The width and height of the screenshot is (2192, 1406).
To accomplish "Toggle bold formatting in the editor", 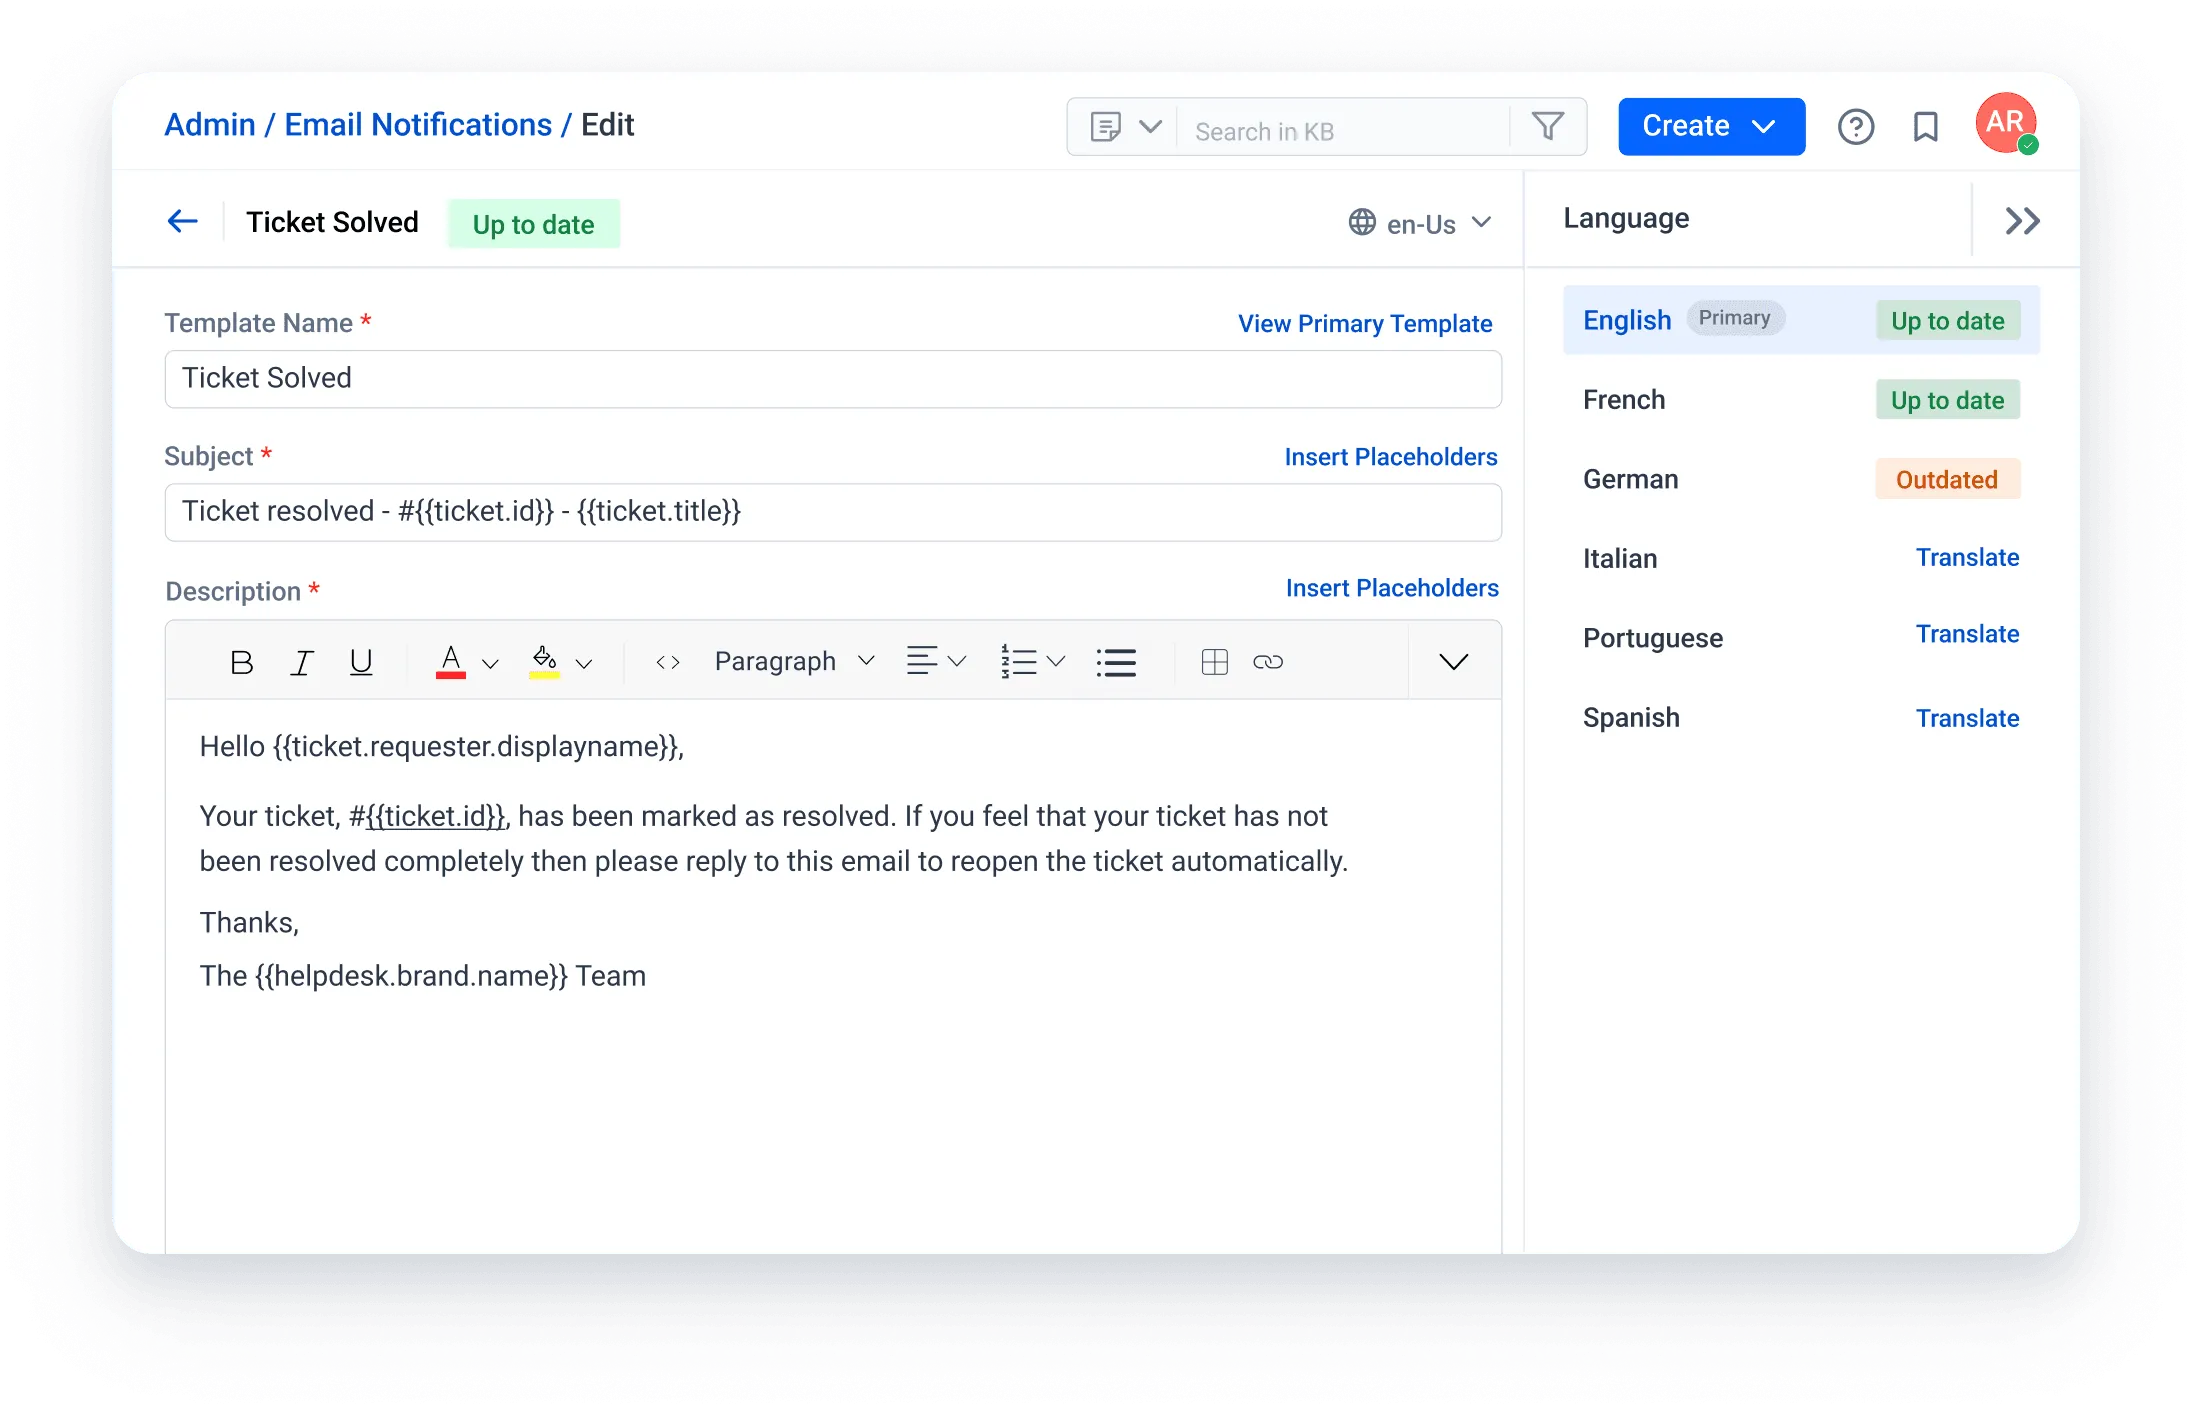I will pyautogui.click(x=240, y=661).
